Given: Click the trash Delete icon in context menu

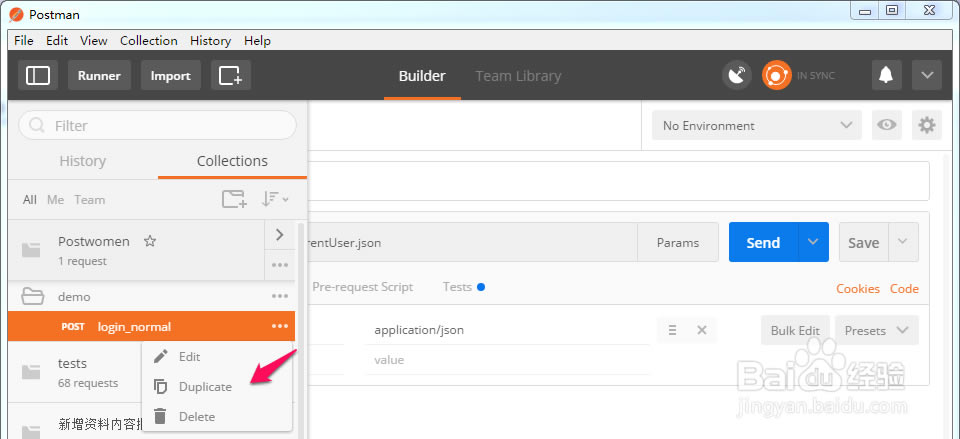Looking at the screenshot, I should pos(160,416).
